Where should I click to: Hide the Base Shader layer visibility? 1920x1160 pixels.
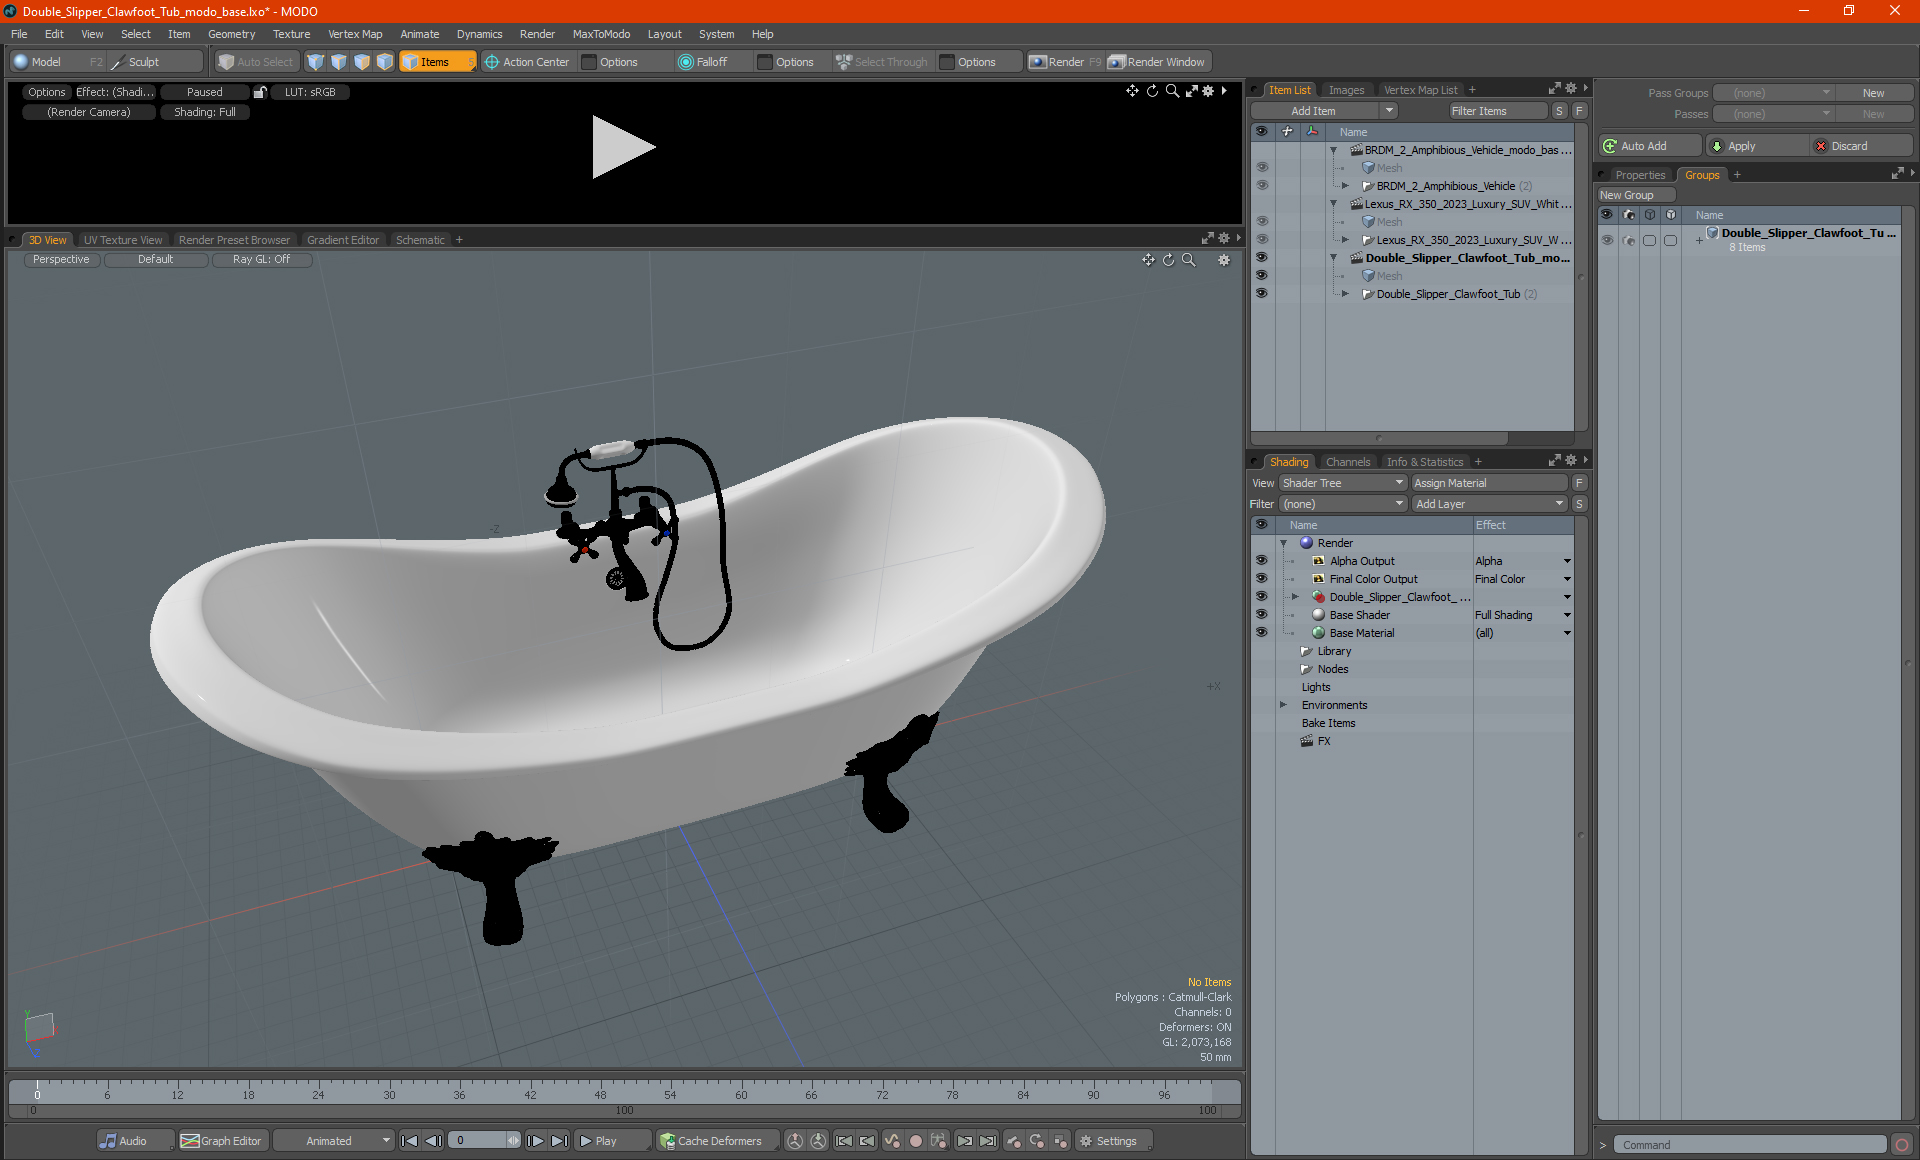click(1261, 615)
